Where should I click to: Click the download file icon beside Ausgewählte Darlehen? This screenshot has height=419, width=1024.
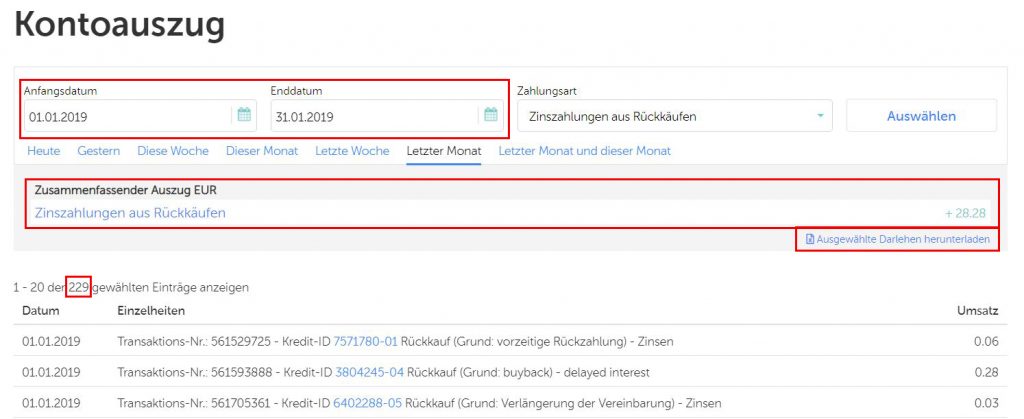[810, 241]
